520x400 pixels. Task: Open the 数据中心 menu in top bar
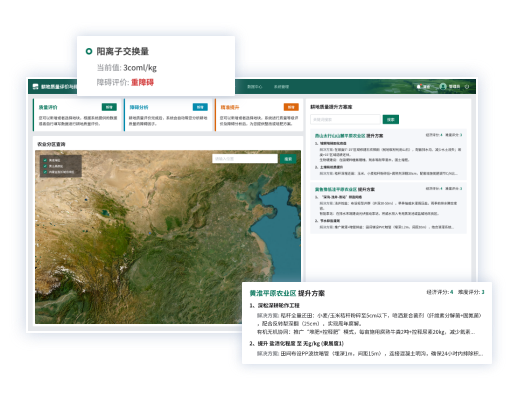tap(254, 87)
